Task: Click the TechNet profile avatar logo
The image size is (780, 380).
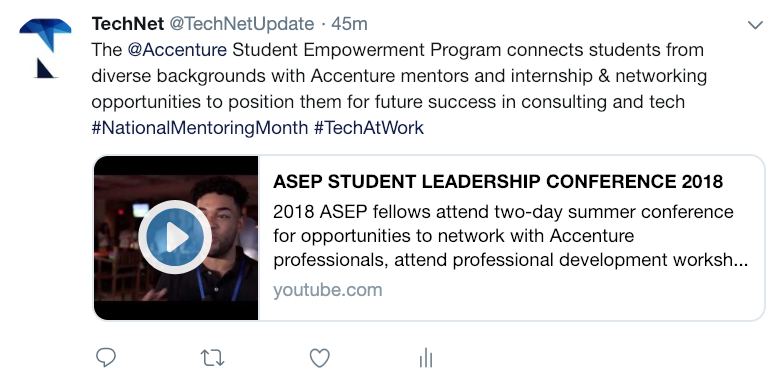Action: coord(45,48)
